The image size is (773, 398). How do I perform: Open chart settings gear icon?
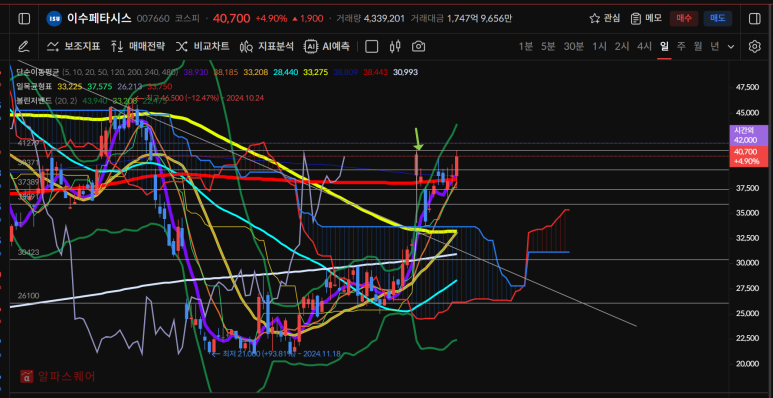pyautogui.click(x=754, y=46)
